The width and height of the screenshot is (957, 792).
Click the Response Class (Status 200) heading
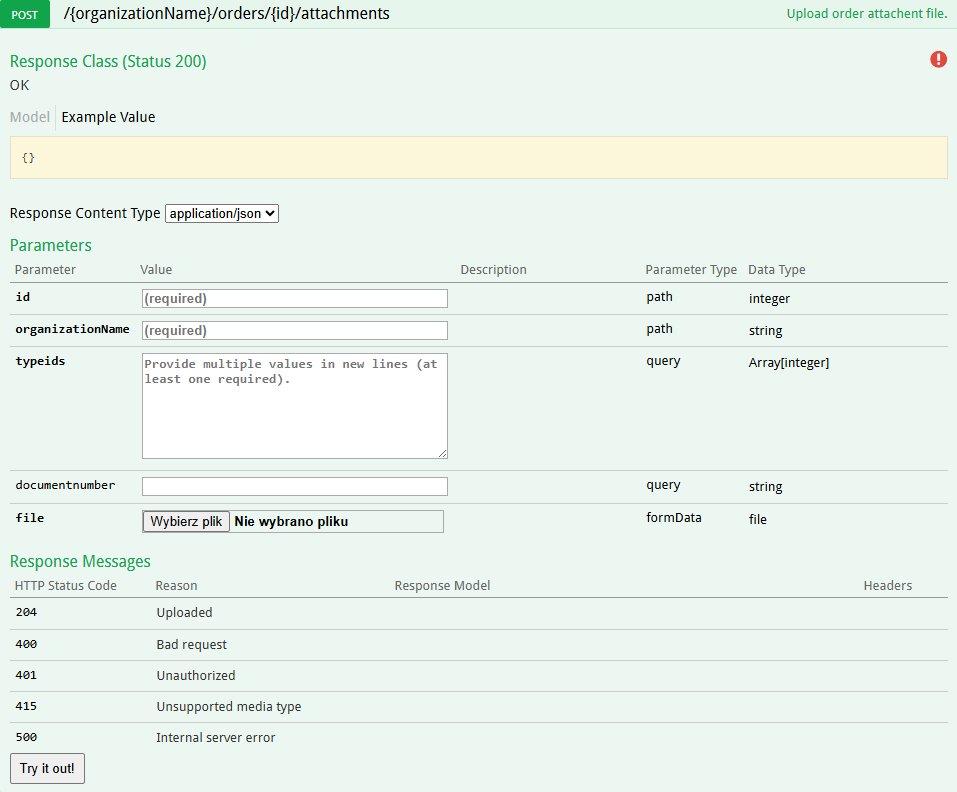[108, 61]
